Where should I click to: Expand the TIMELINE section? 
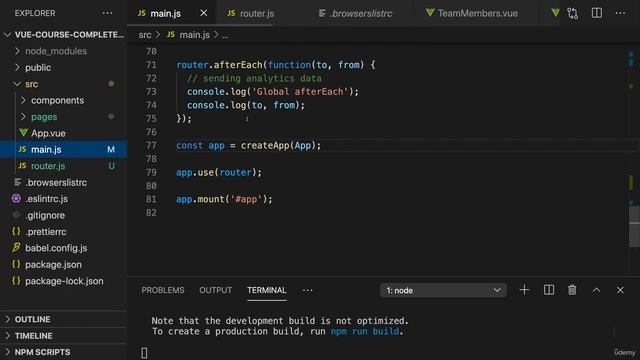coord(64,336)
